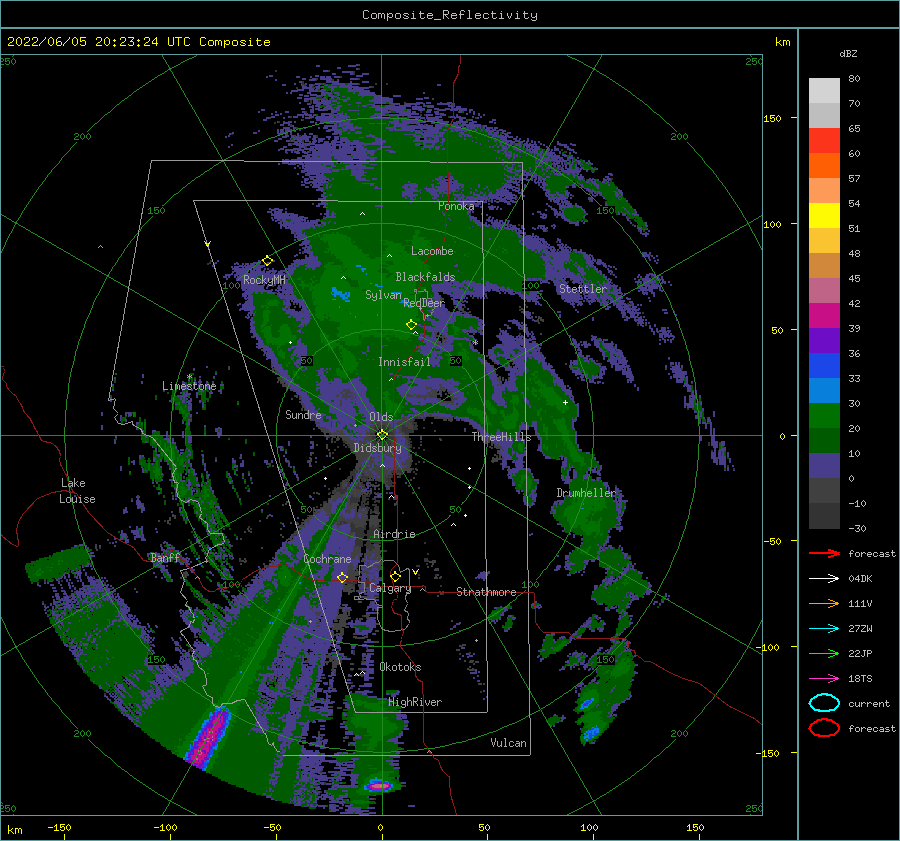The image size is (900, 841).
Task: Click the magenta storm cell at southwest edge
Action: pyautogui.click(x=208, y=737)
